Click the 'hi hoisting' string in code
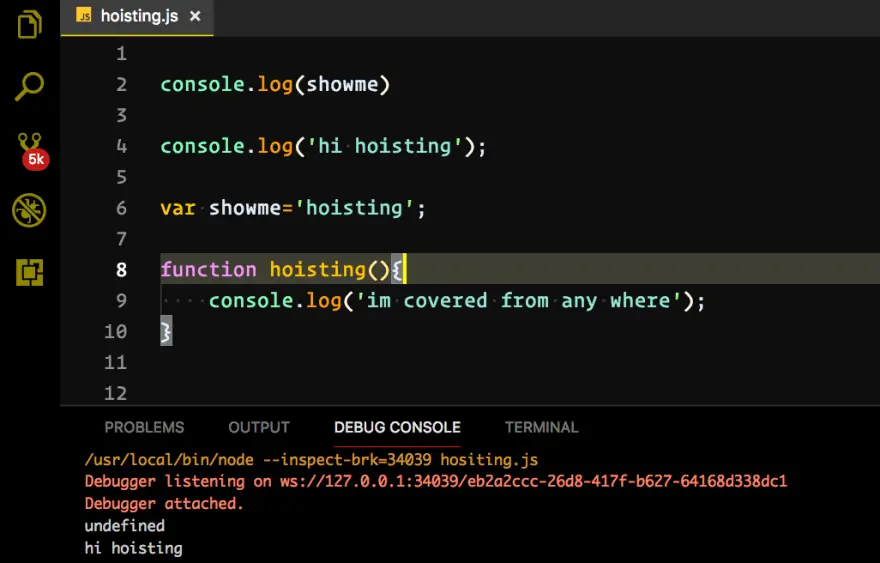 [x=385, y=147]
